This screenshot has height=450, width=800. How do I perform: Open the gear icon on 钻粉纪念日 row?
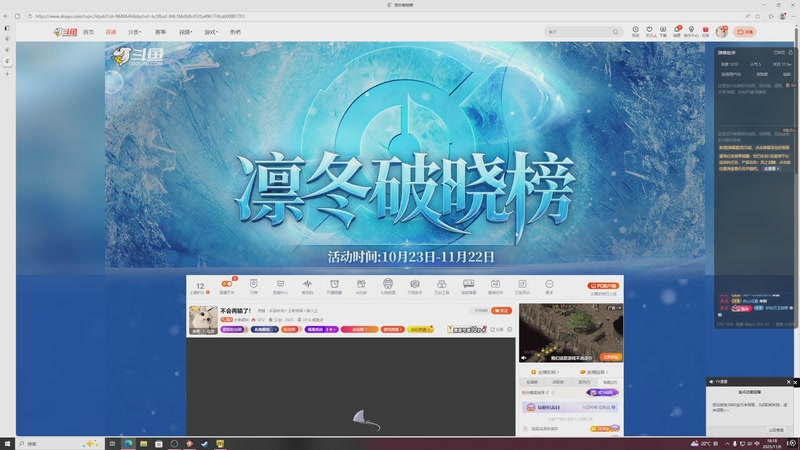614,407
